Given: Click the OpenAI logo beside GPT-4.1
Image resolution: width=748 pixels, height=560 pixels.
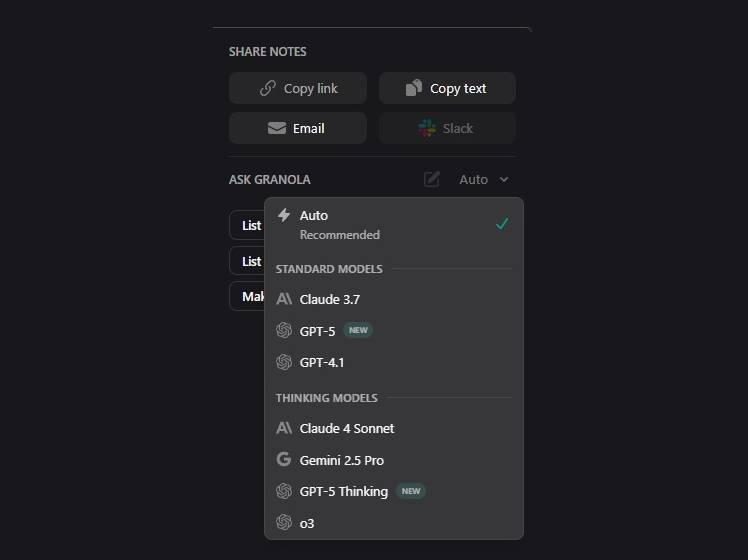Looking at the screenshot, I should coord(284,362).
